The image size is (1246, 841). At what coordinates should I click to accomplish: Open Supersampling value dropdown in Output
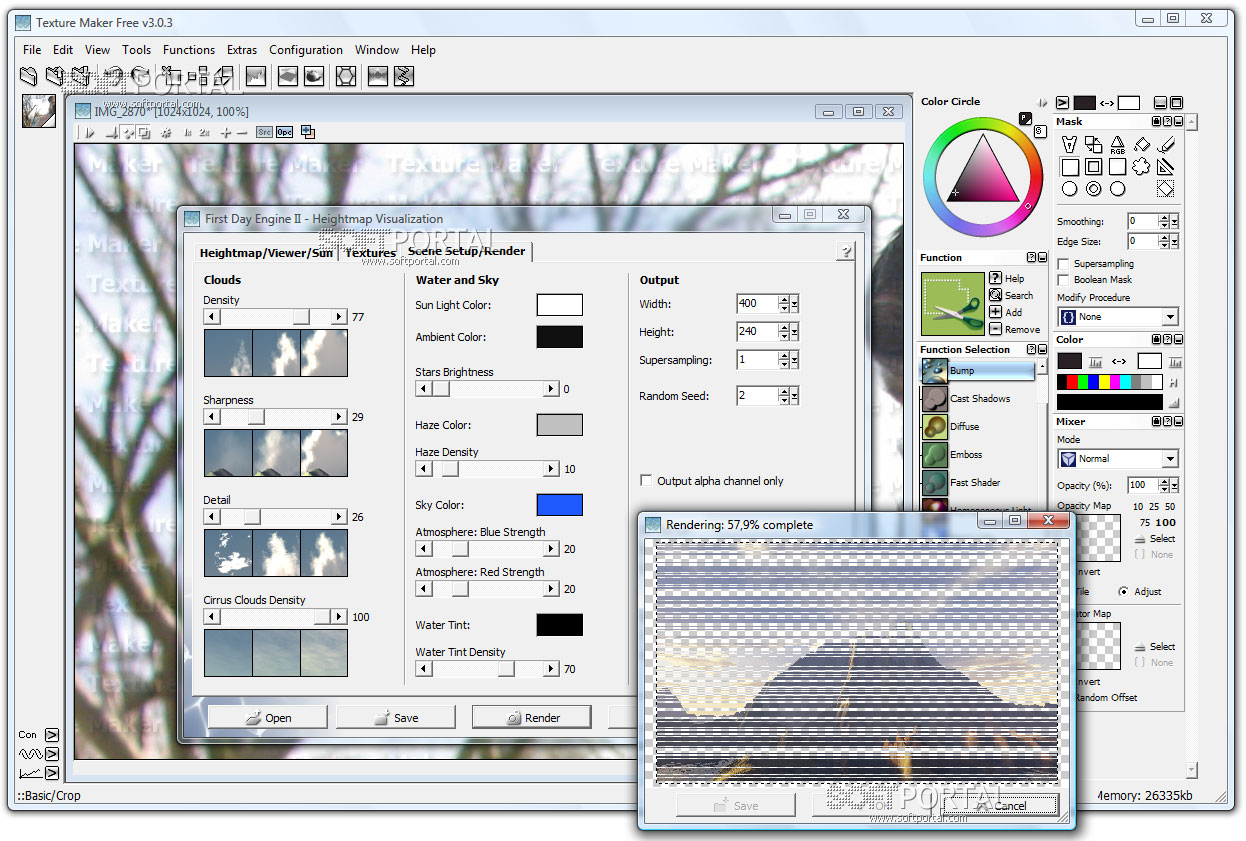pyautogui.click(x=795, y=360)
